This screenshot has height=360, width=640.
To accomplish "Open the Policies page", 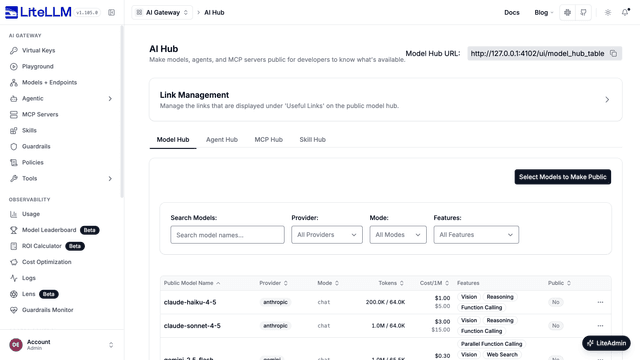I will (33, 162).
